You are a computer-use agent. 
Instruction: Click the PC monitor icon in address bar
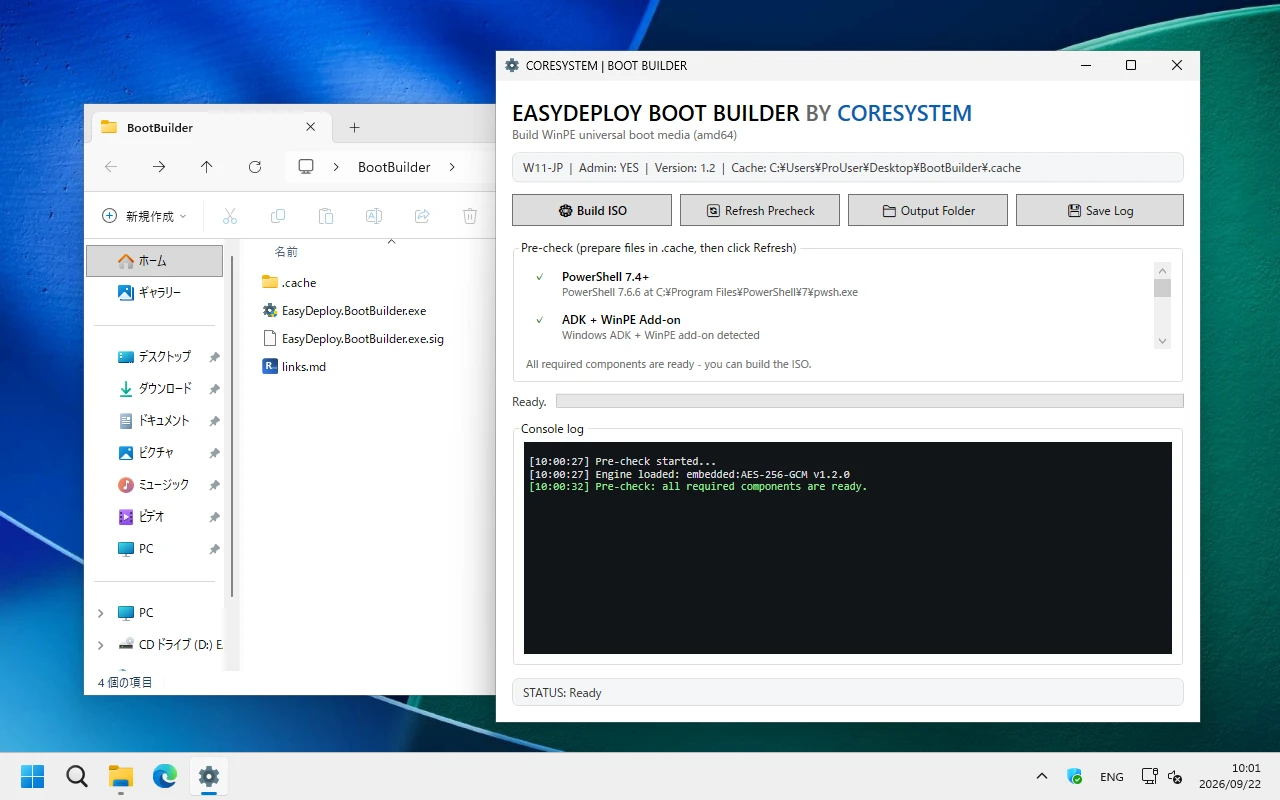(307, 167)
